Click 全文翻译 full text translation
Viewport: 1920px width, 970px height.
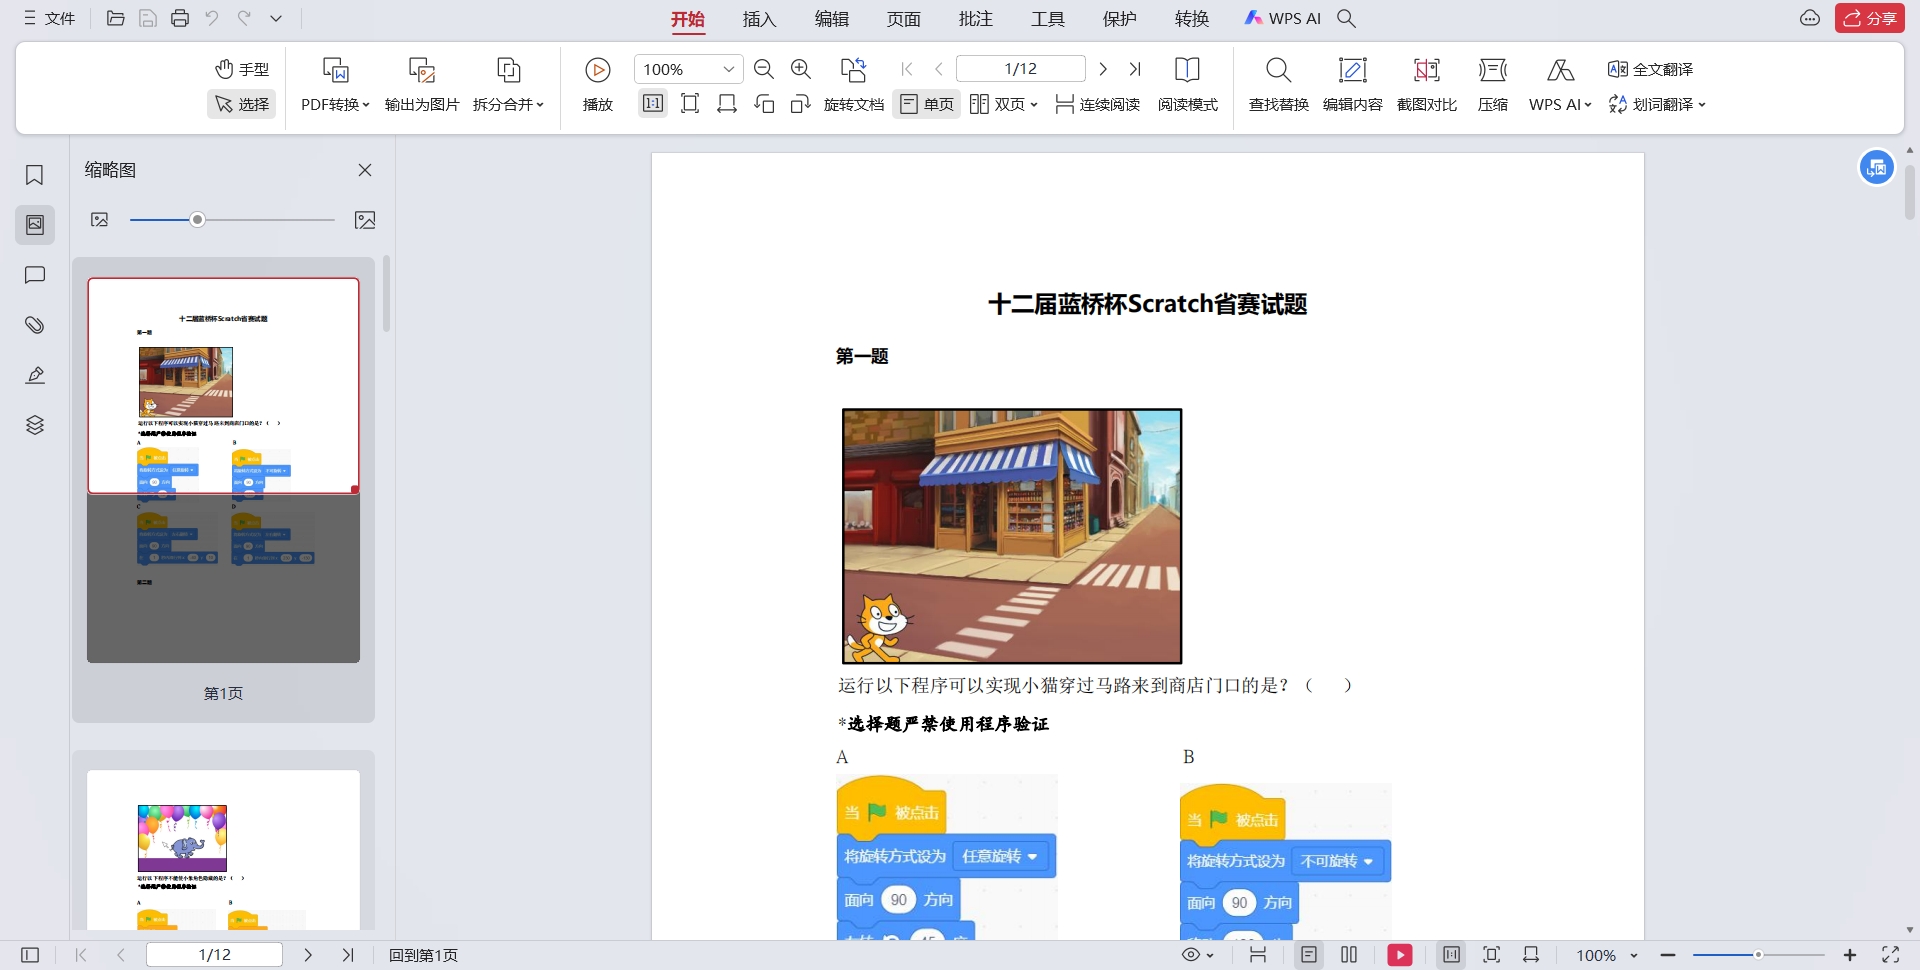[x=1650, y=69]
